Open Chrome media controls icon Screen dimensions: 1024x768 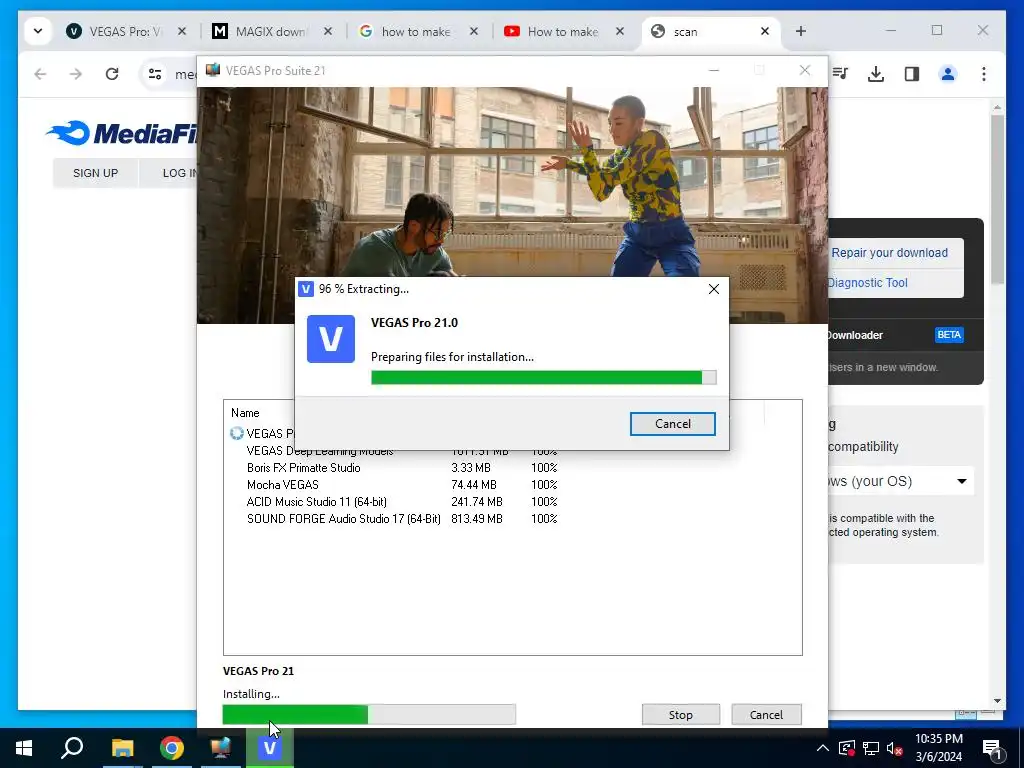(840, 74)
